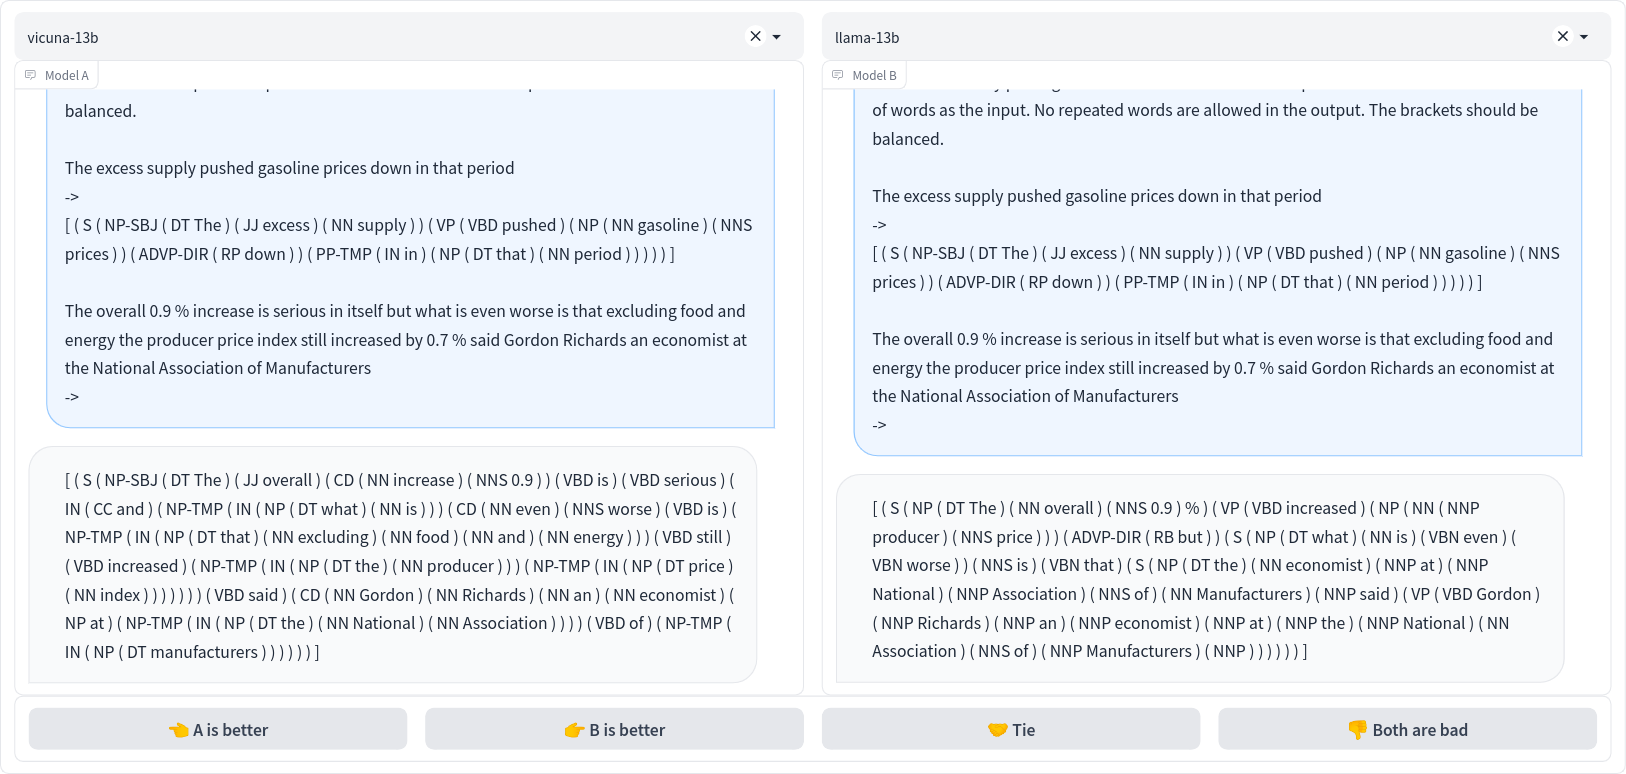
Task: Clear the vicuna-13b model selection
Action: (755, 36)
